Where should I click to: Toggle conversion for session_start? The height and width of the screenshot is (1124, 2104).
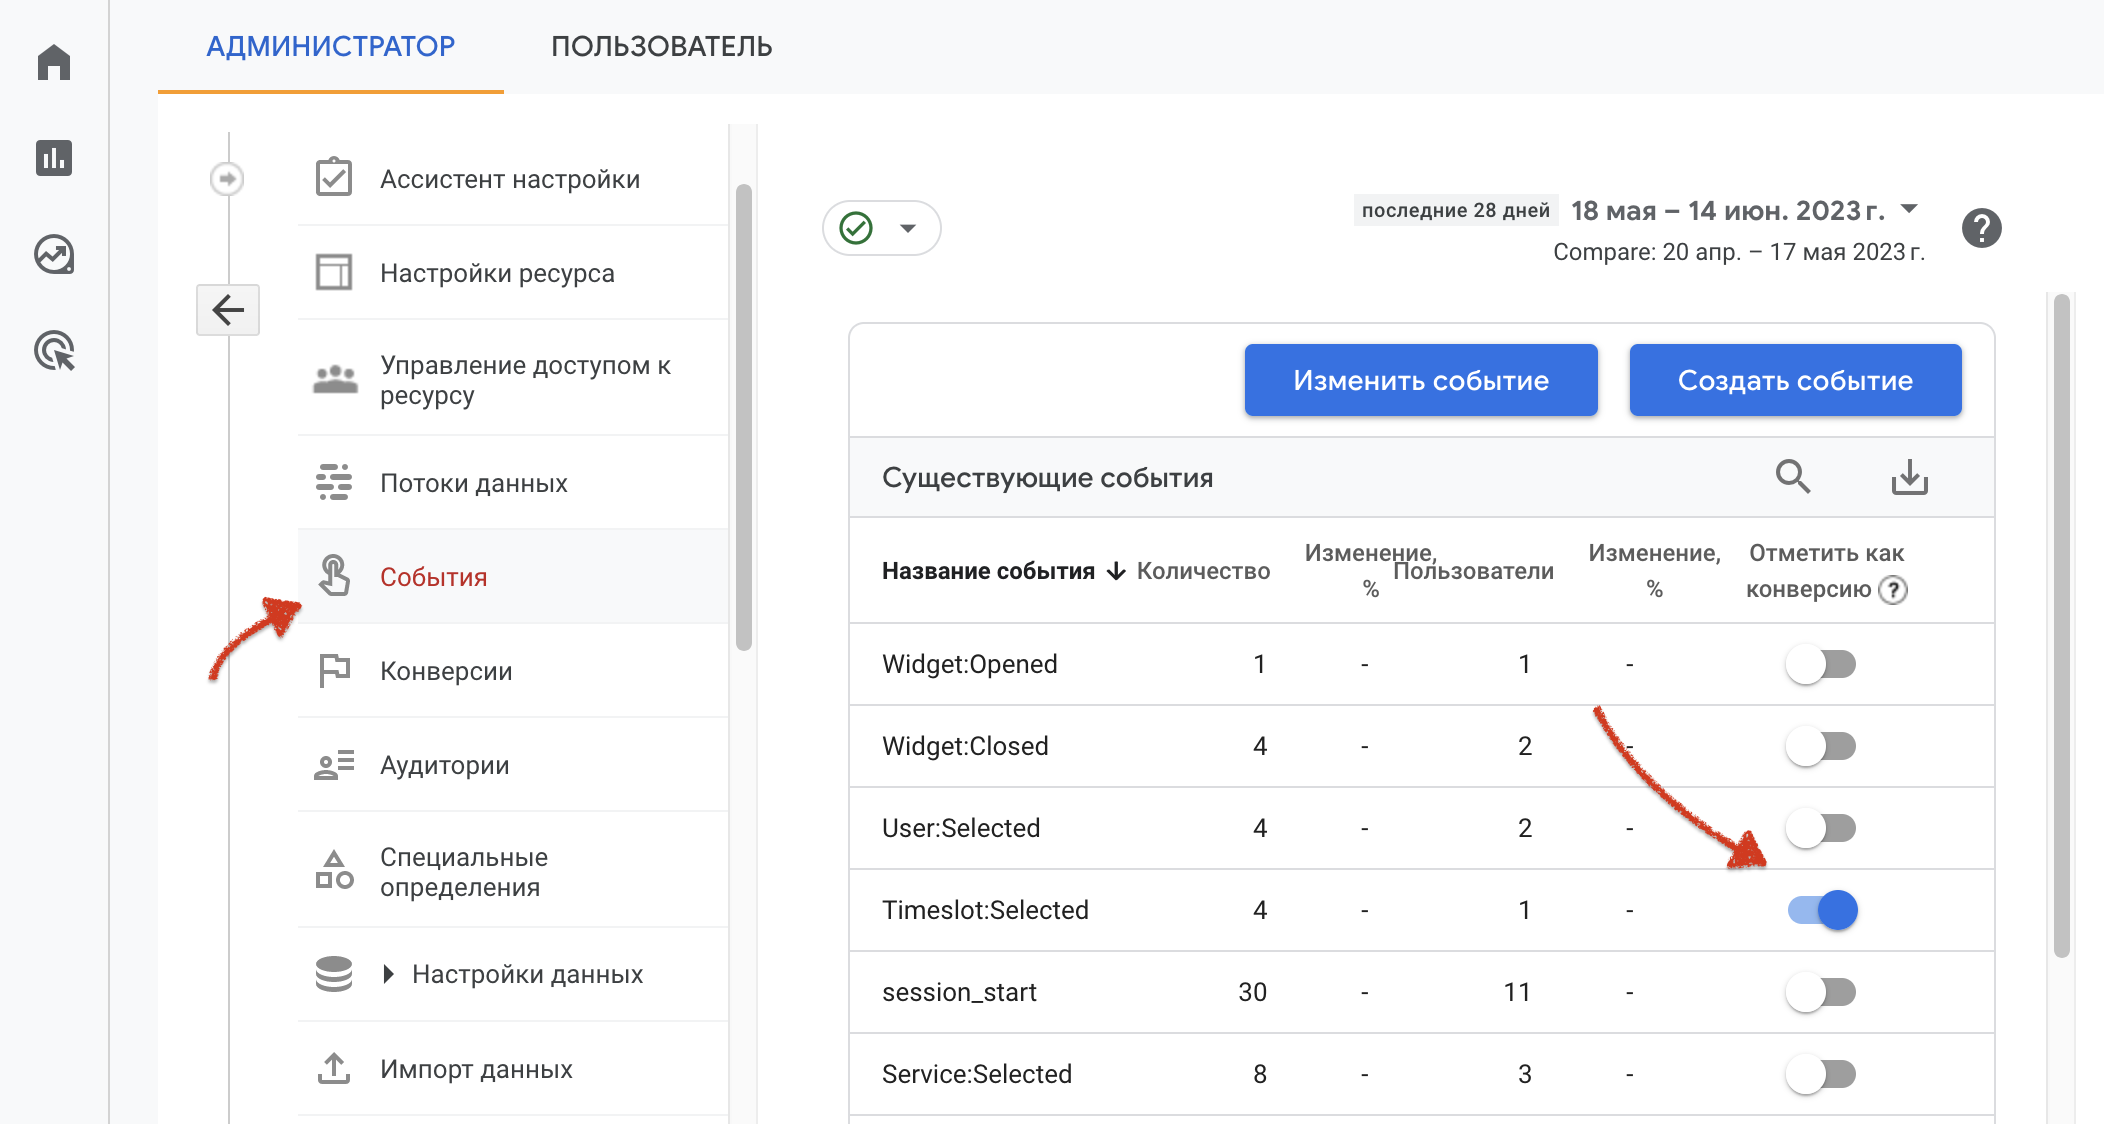click(1821, 992)
